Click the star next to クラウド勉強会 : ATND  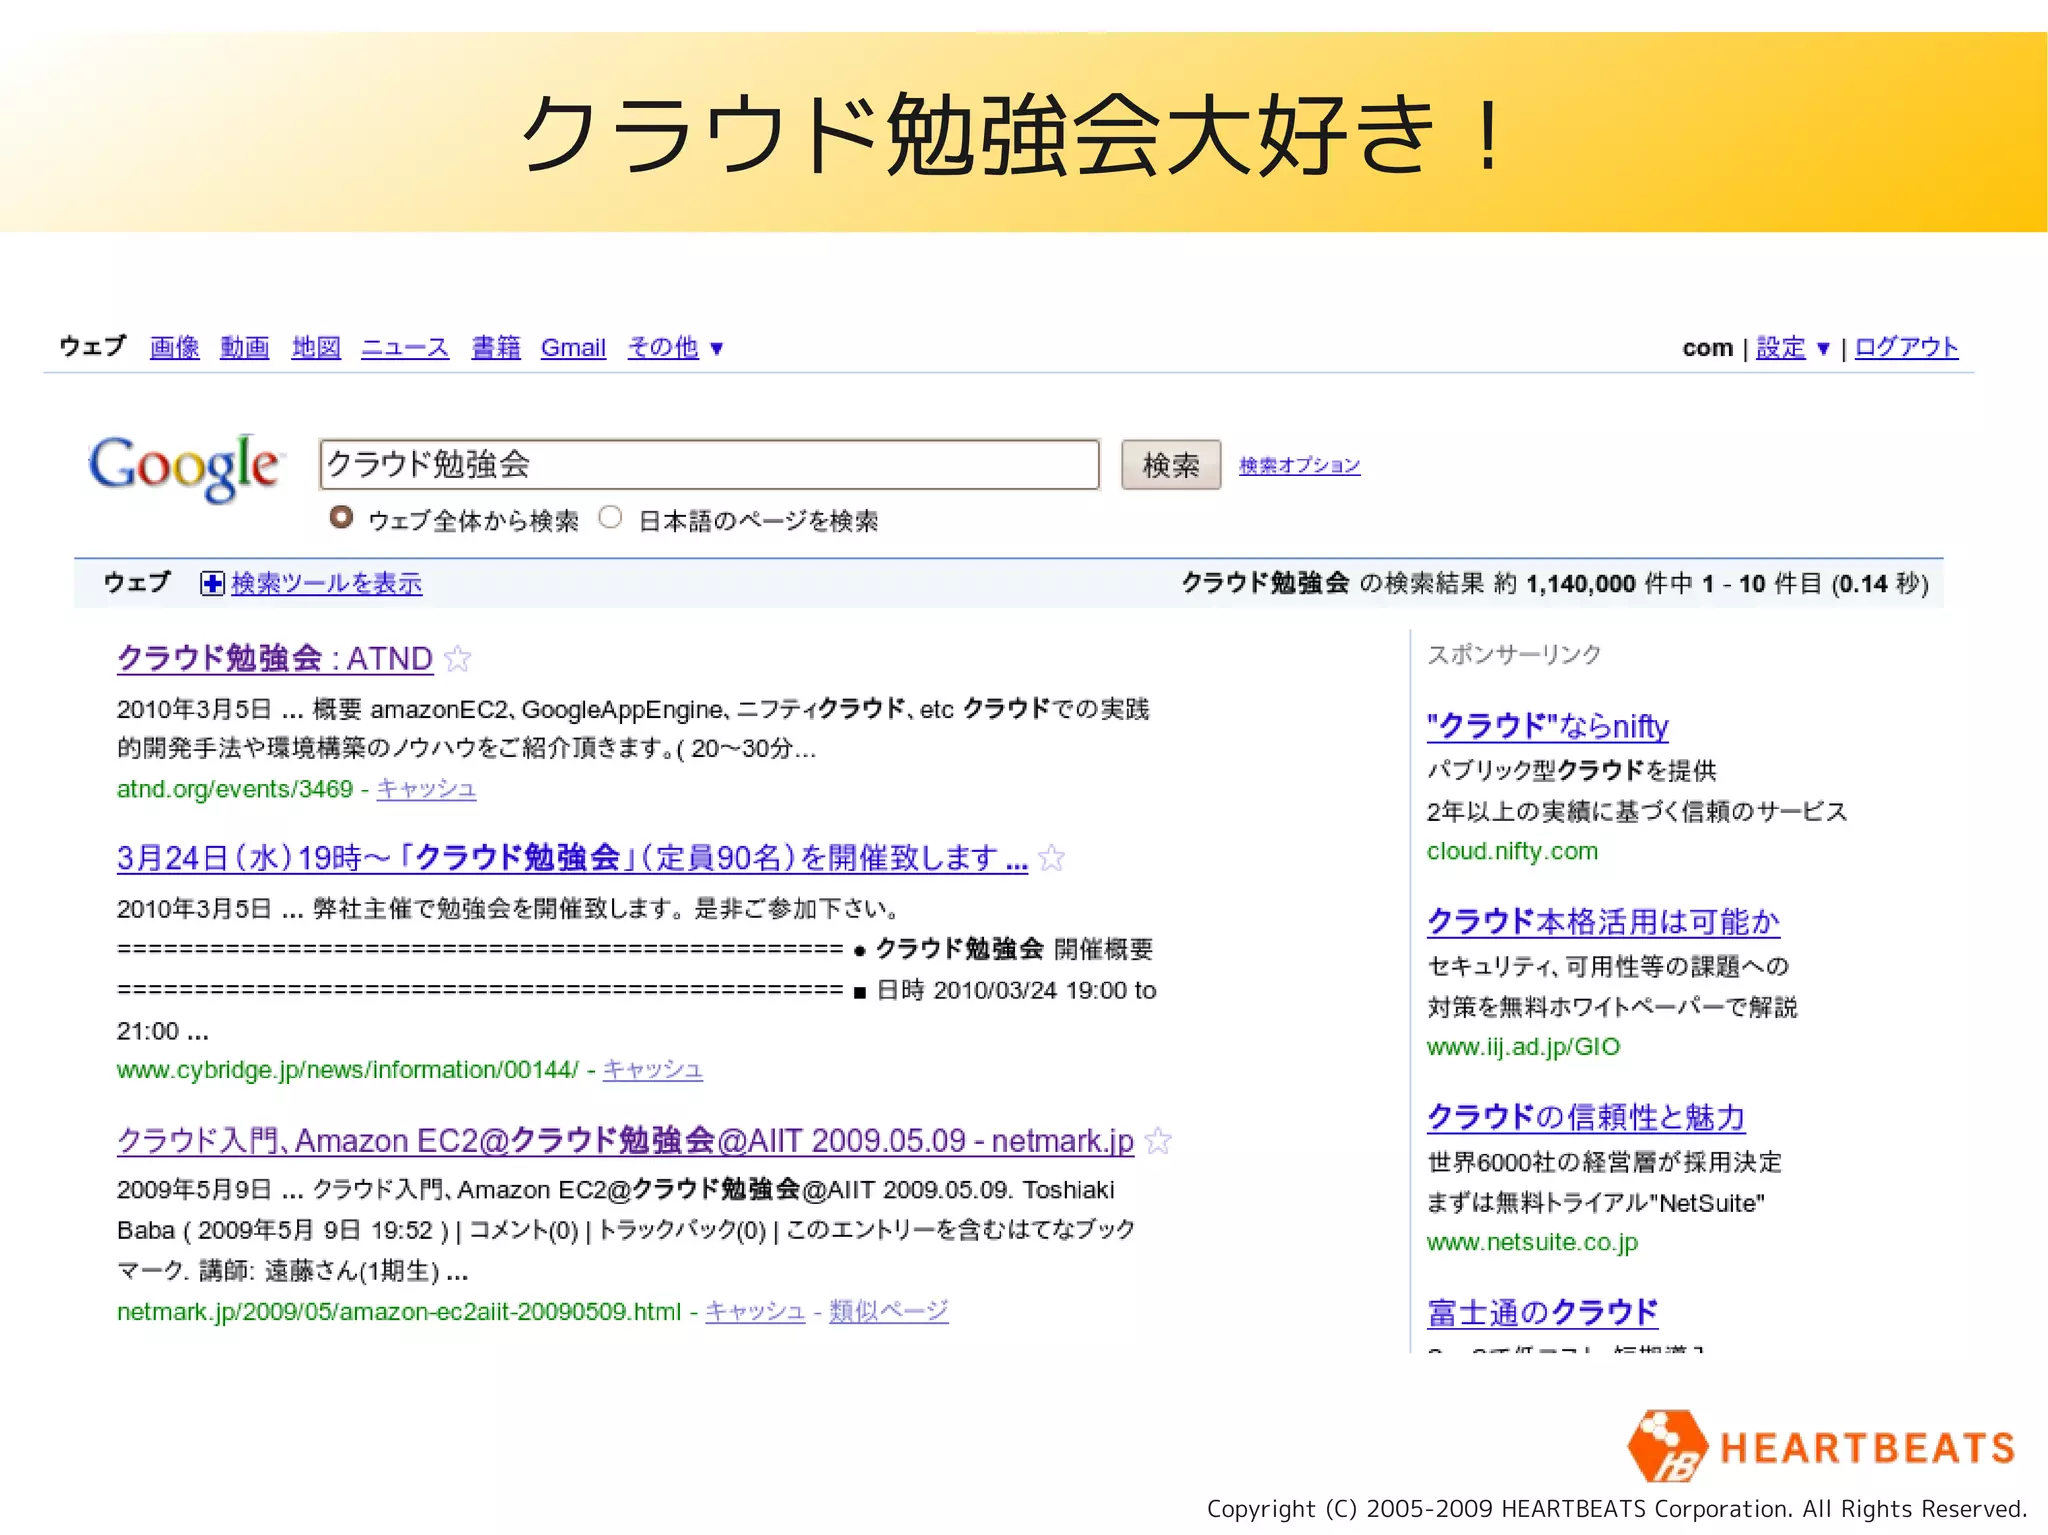[458, 659]
